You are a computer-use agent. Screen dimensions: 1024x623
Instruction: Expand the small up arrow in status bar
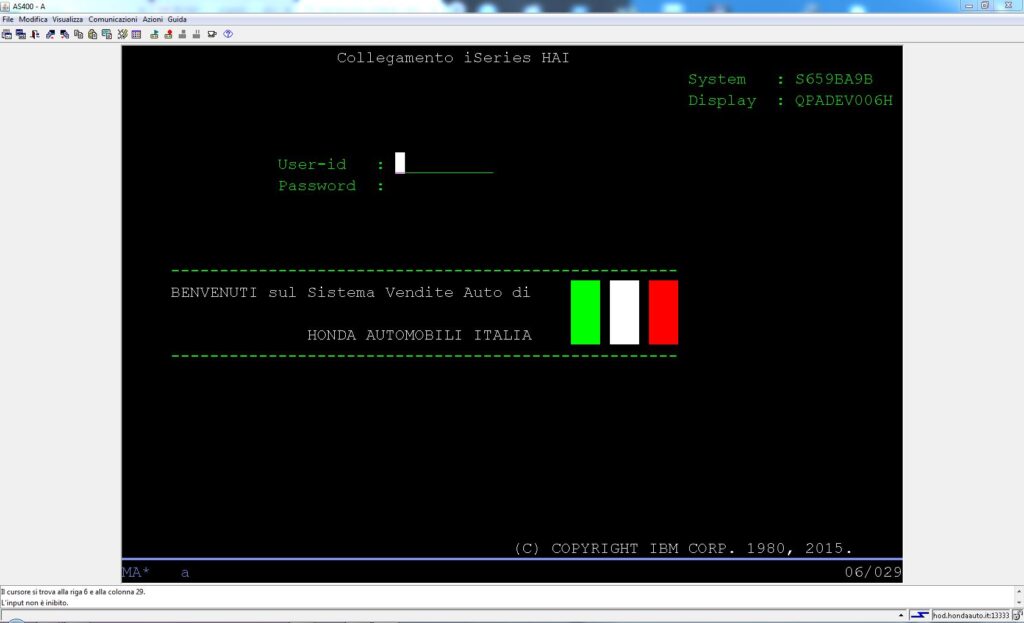899,615
